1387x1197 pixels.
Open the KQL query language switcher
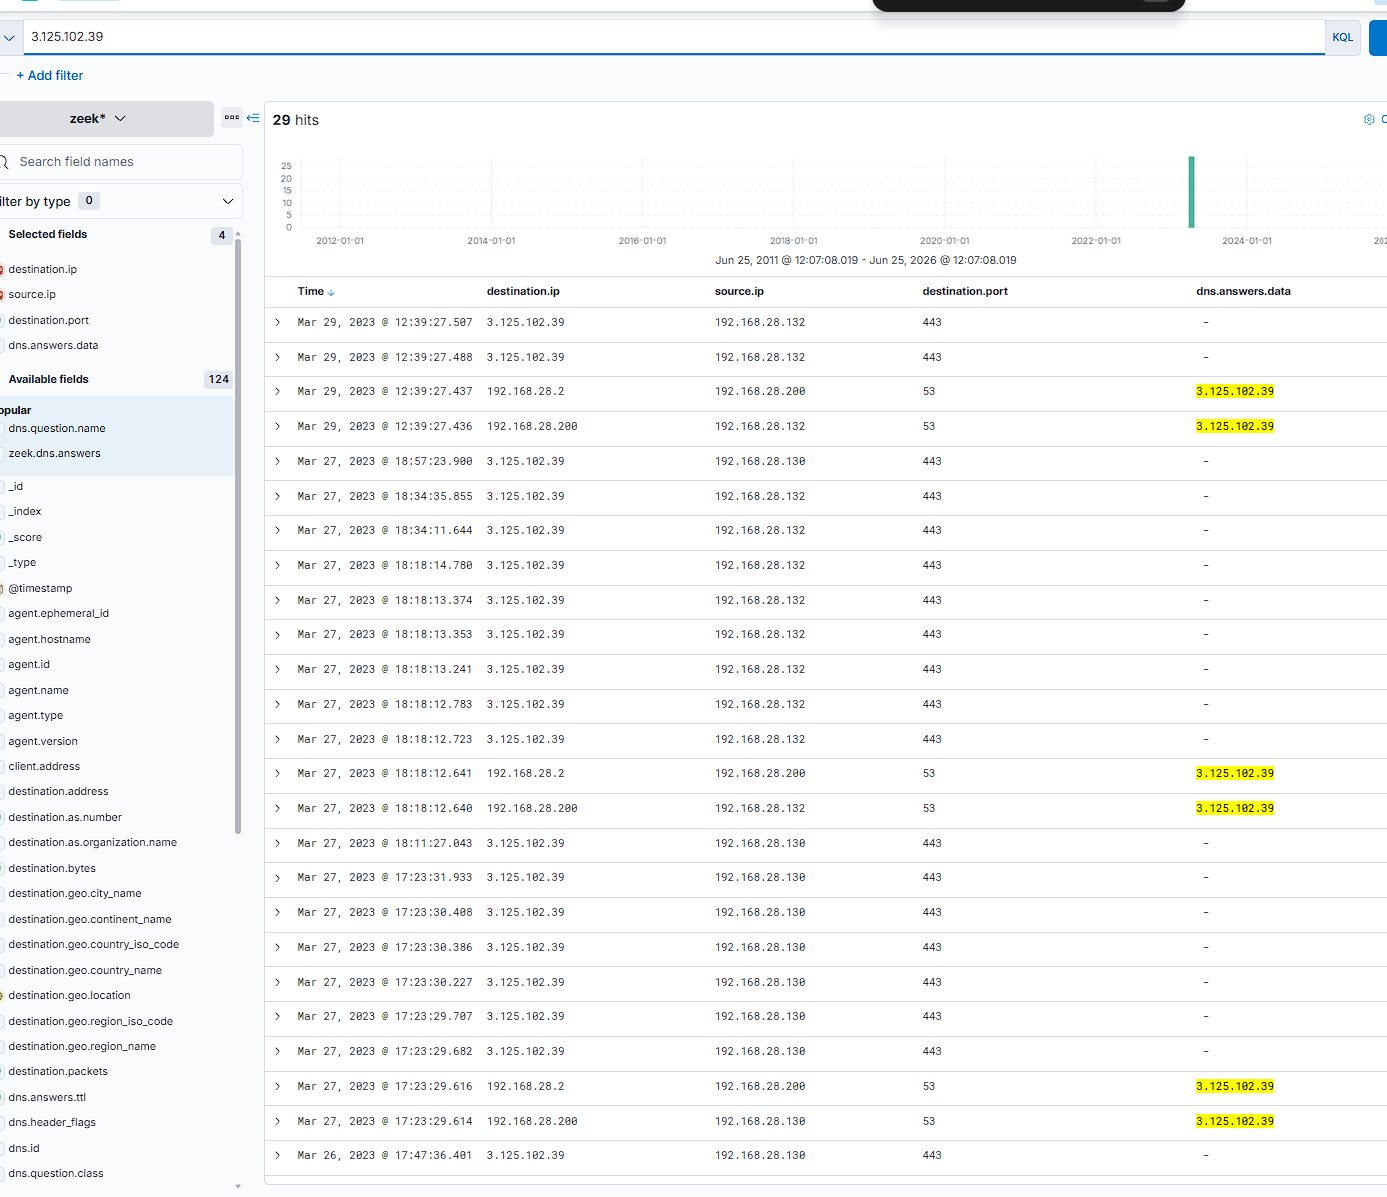(x=1342, y=37)
